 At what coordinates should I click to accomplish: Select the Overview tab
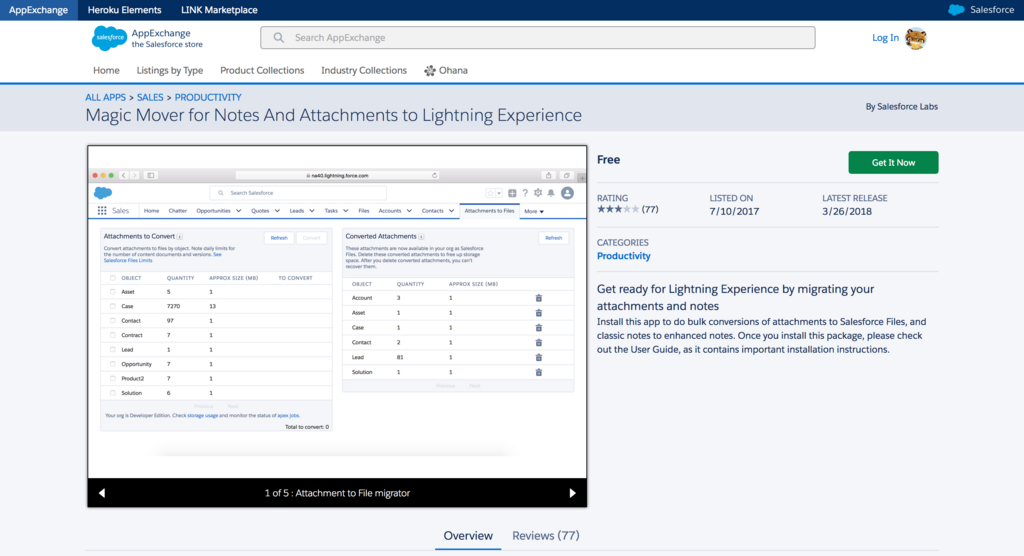pos(468,536)
